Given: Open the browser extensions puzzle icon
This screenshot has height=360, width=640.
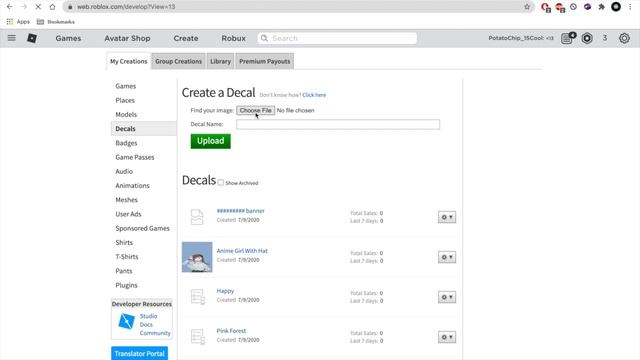Looking at the screenshot, I should pyautogui.click(x=601, y=7).
